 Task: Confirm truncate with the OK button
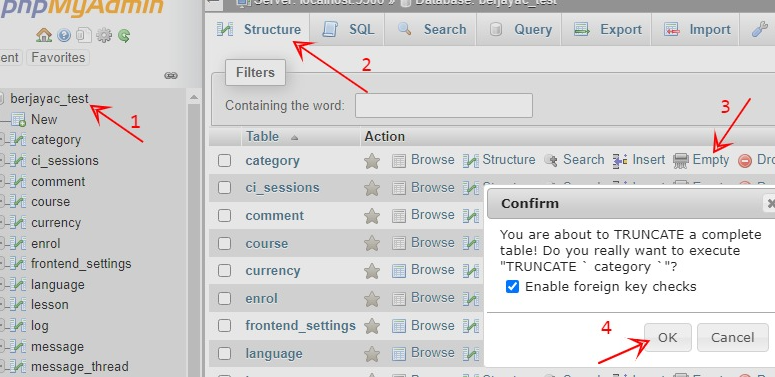coord(667,337)
